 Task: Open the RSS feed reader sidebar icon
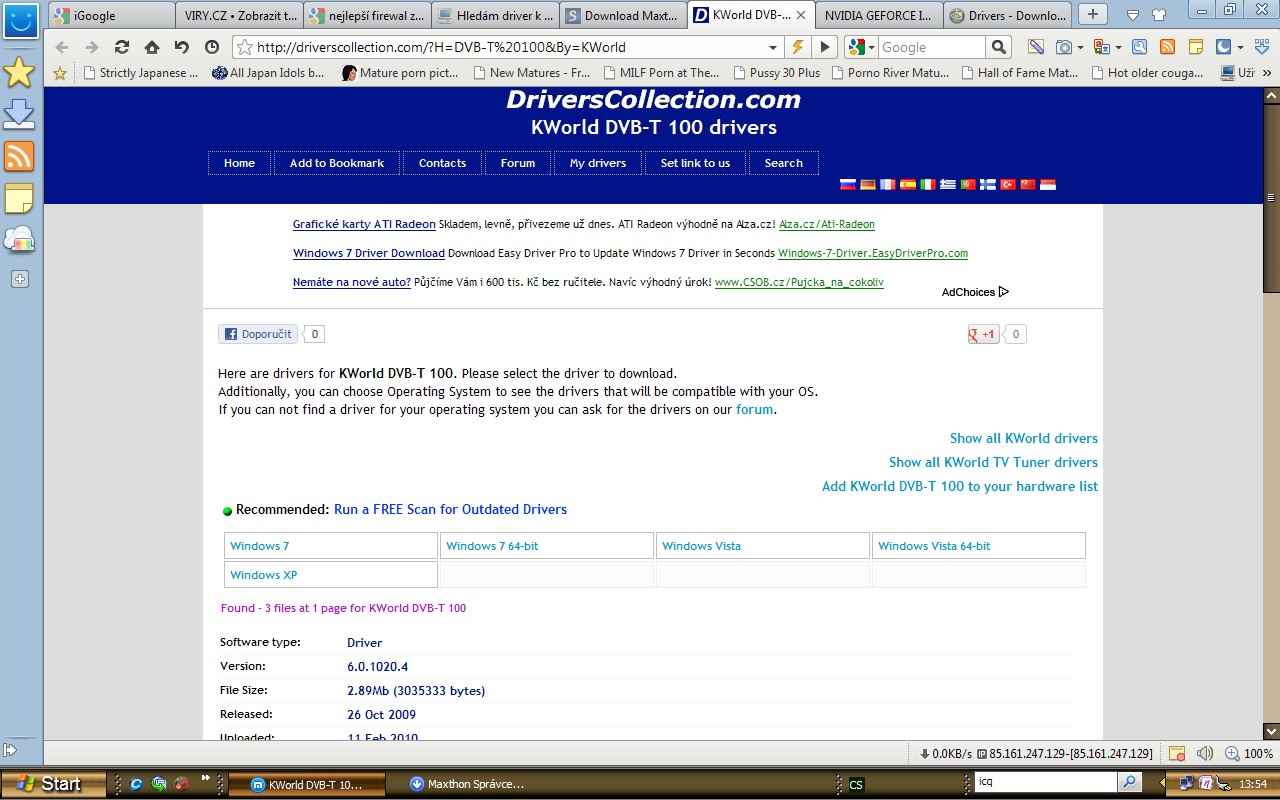19,156
